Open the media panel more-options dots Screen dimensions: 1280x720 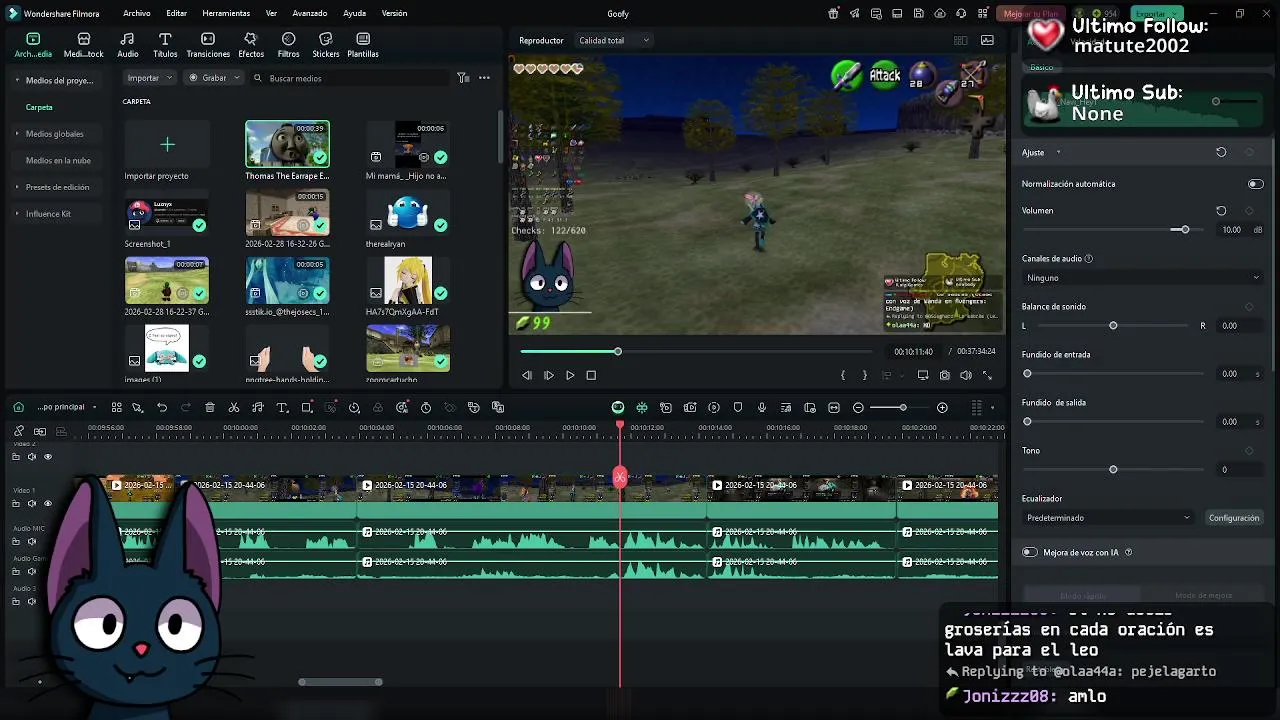tap(484, 78)
